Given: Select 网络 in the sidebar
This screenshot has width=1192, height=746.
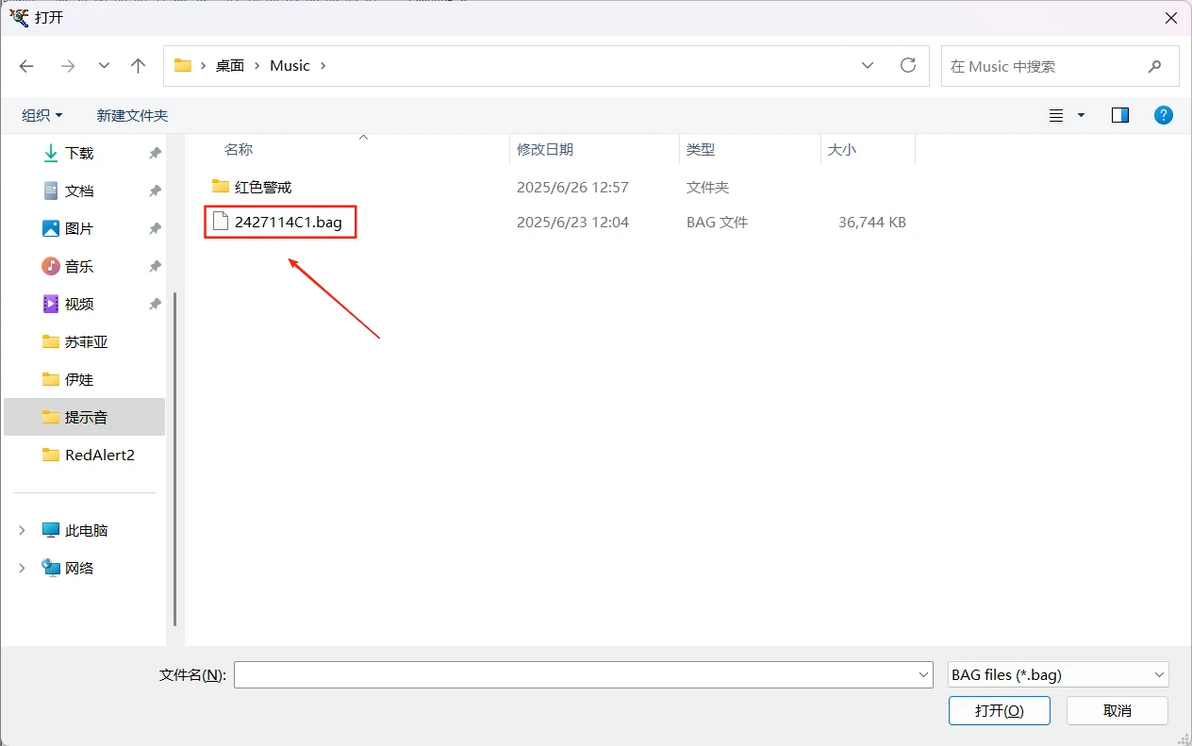Looking at the screenshot, I should pos(79,568).
